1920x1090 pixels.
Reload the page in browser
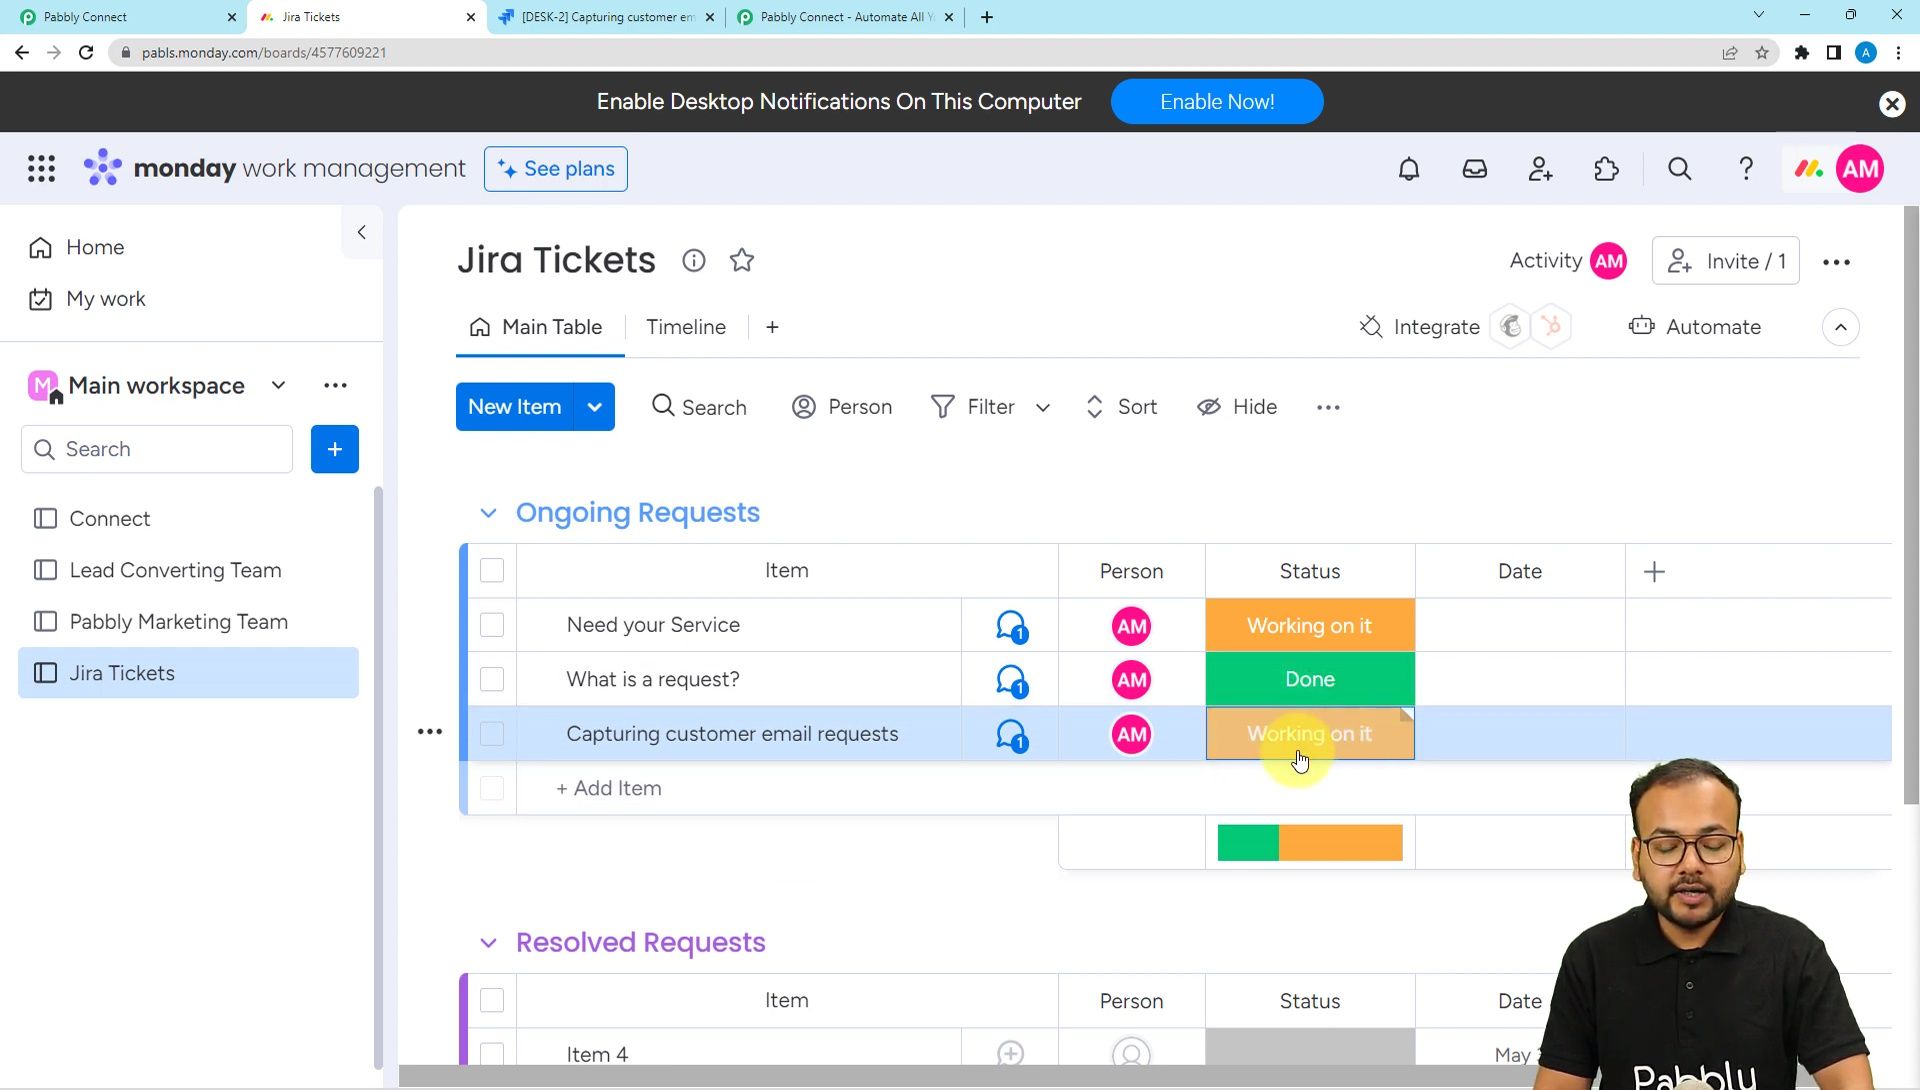(x=86, y=53)
